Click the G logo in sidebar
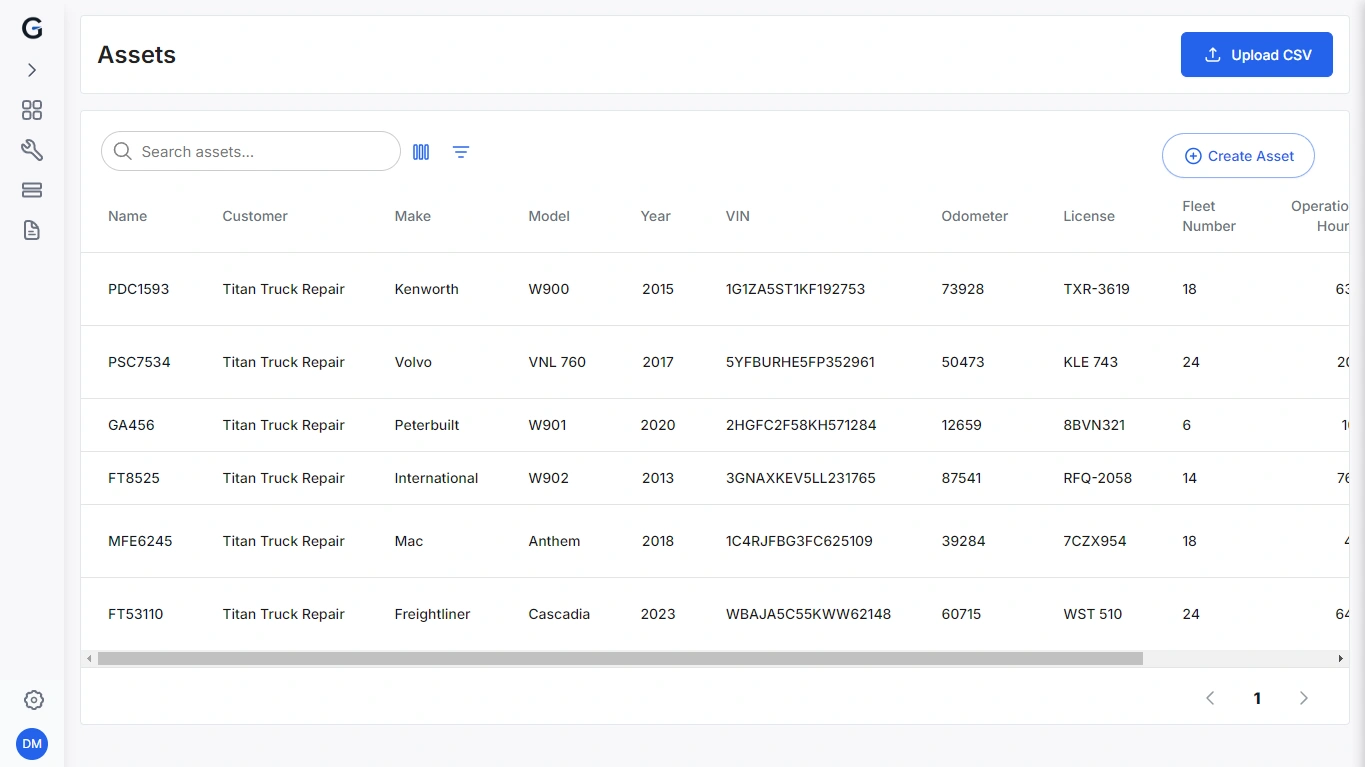 (32, 29)
